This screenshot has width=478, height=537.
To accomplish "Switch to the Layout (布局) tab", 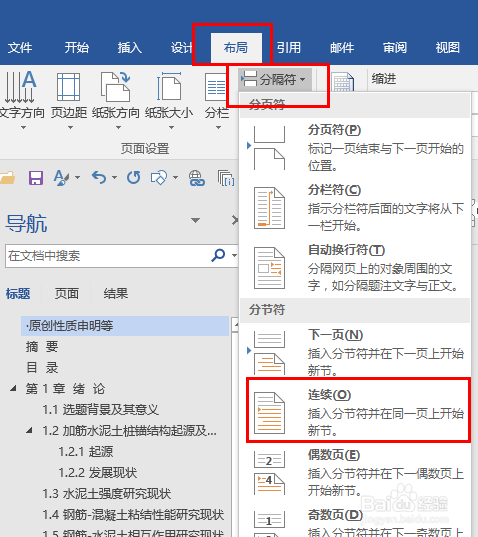I will click(x=236, y=48).
